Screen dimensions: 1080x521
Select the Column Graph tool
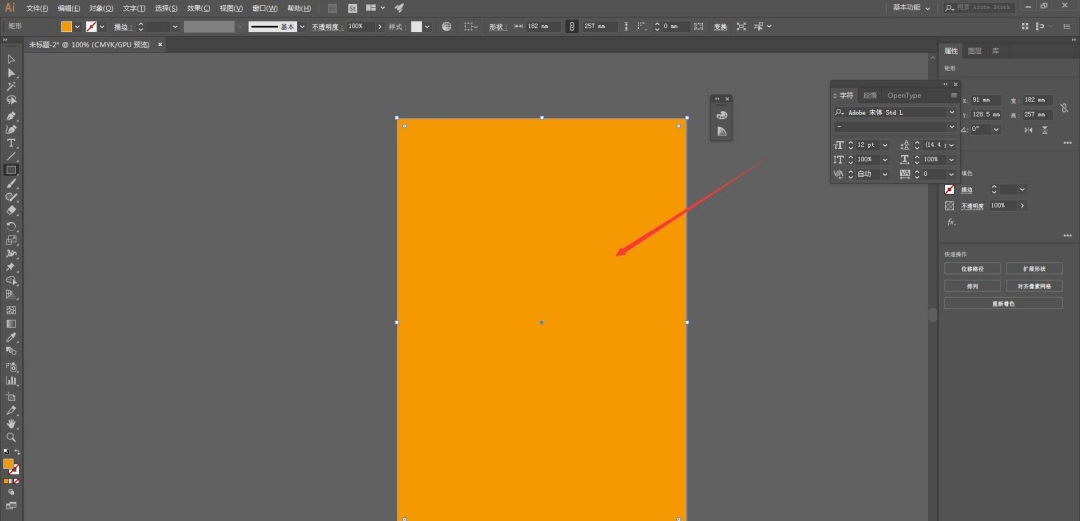tap(11, 380)
